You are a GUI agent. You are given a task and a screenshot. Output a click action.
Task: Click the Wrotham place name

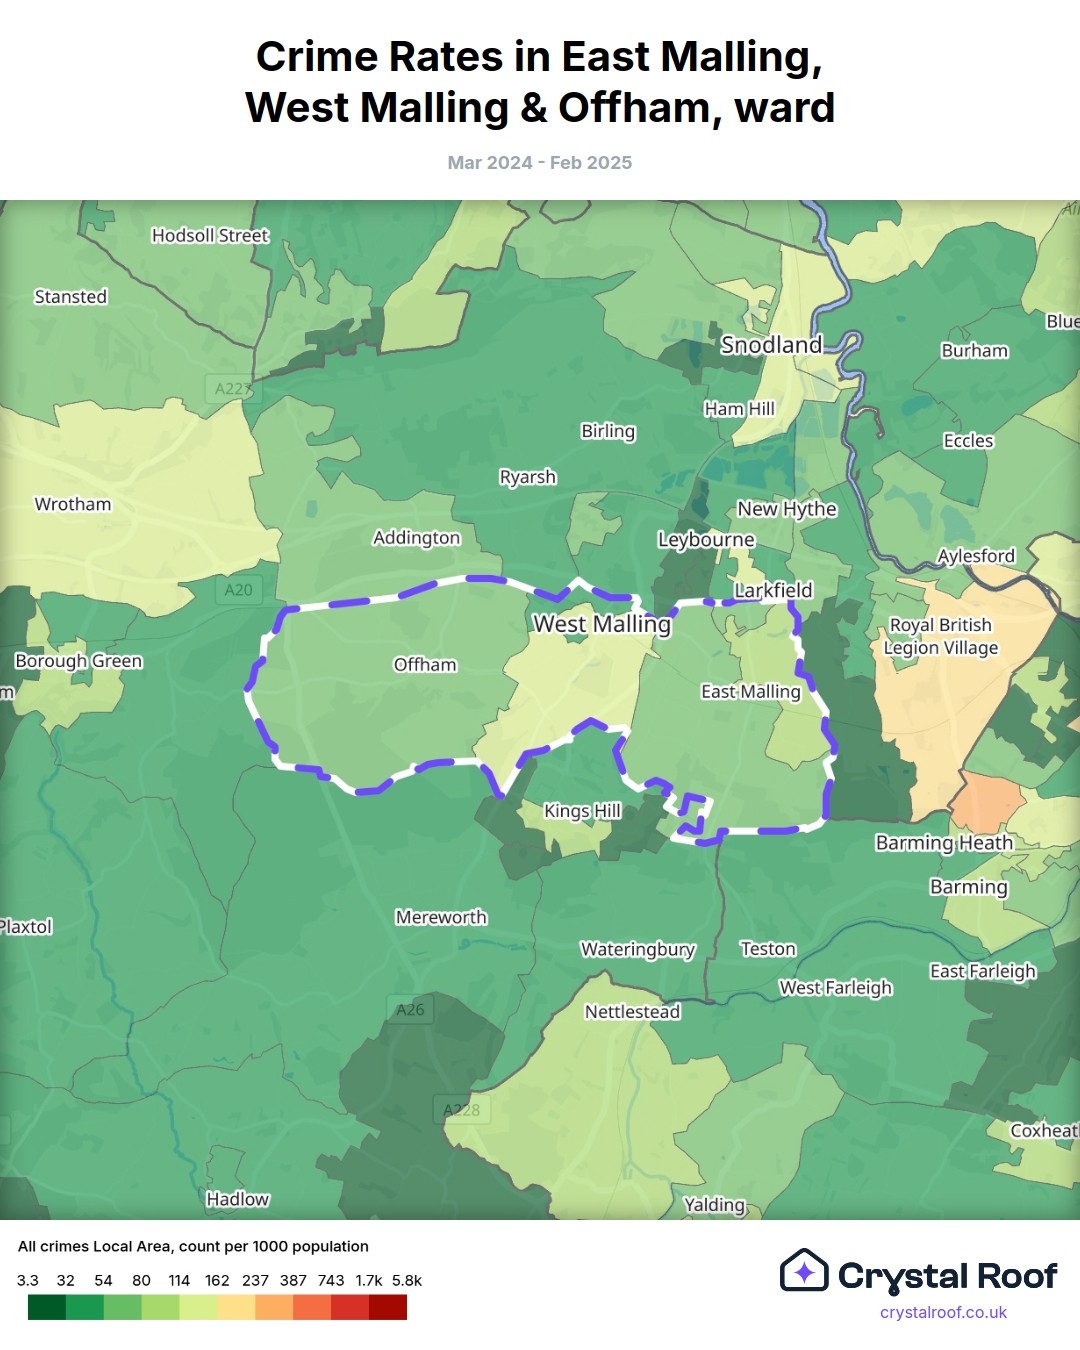click(73, 504)
